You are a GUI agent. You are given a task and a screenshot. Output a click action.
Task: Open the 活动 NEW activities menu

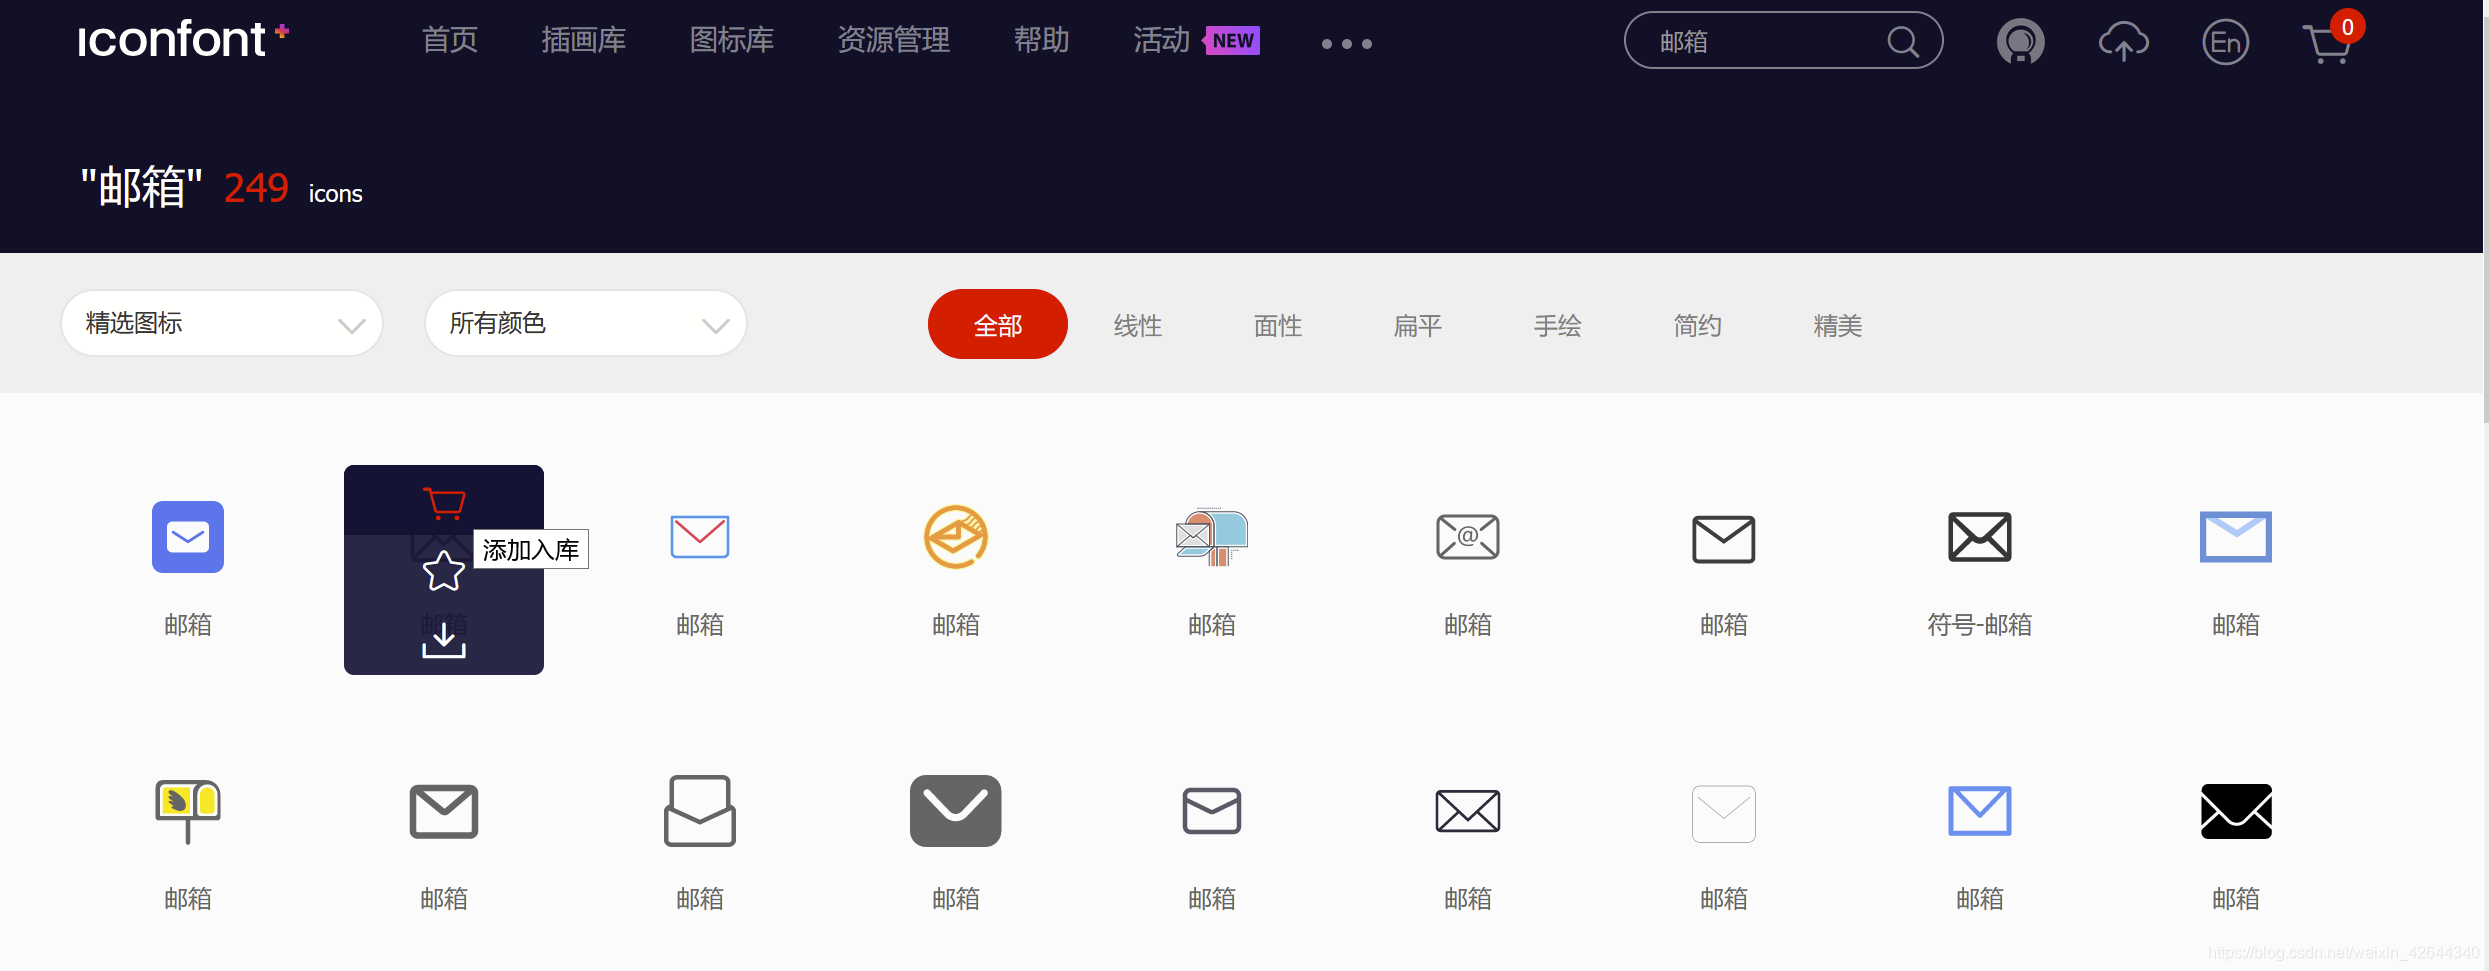click(x=1196, y=41)
